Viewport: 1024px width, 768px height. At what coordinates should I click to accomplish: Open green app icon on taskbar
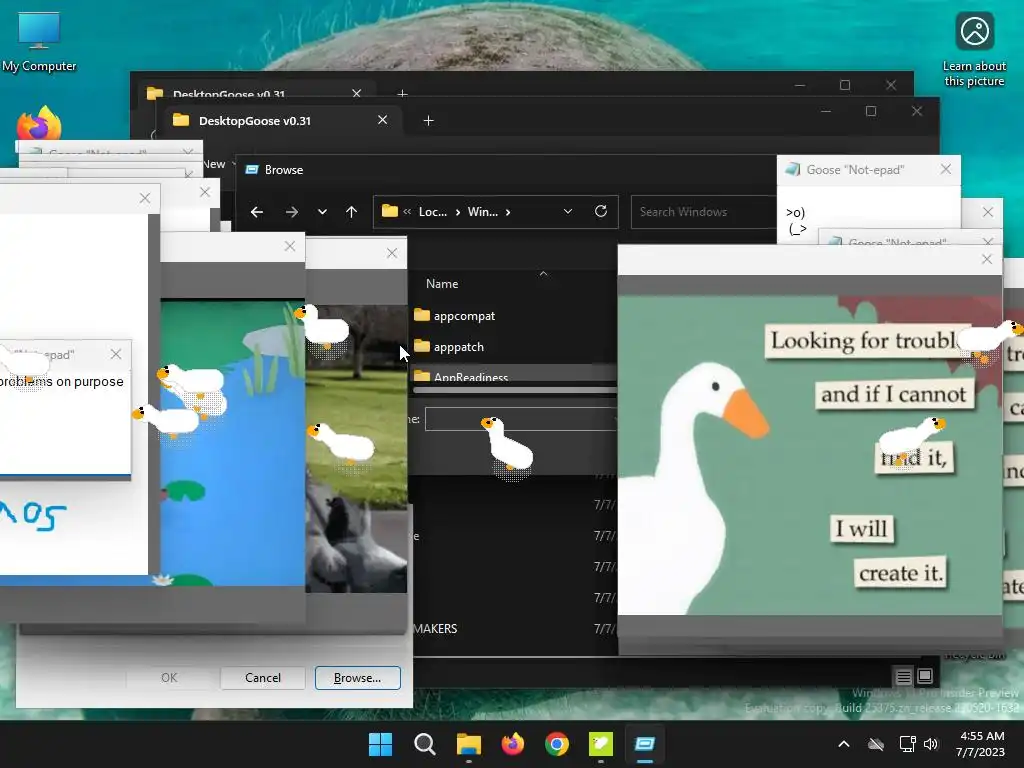click(x=601, y=744)
